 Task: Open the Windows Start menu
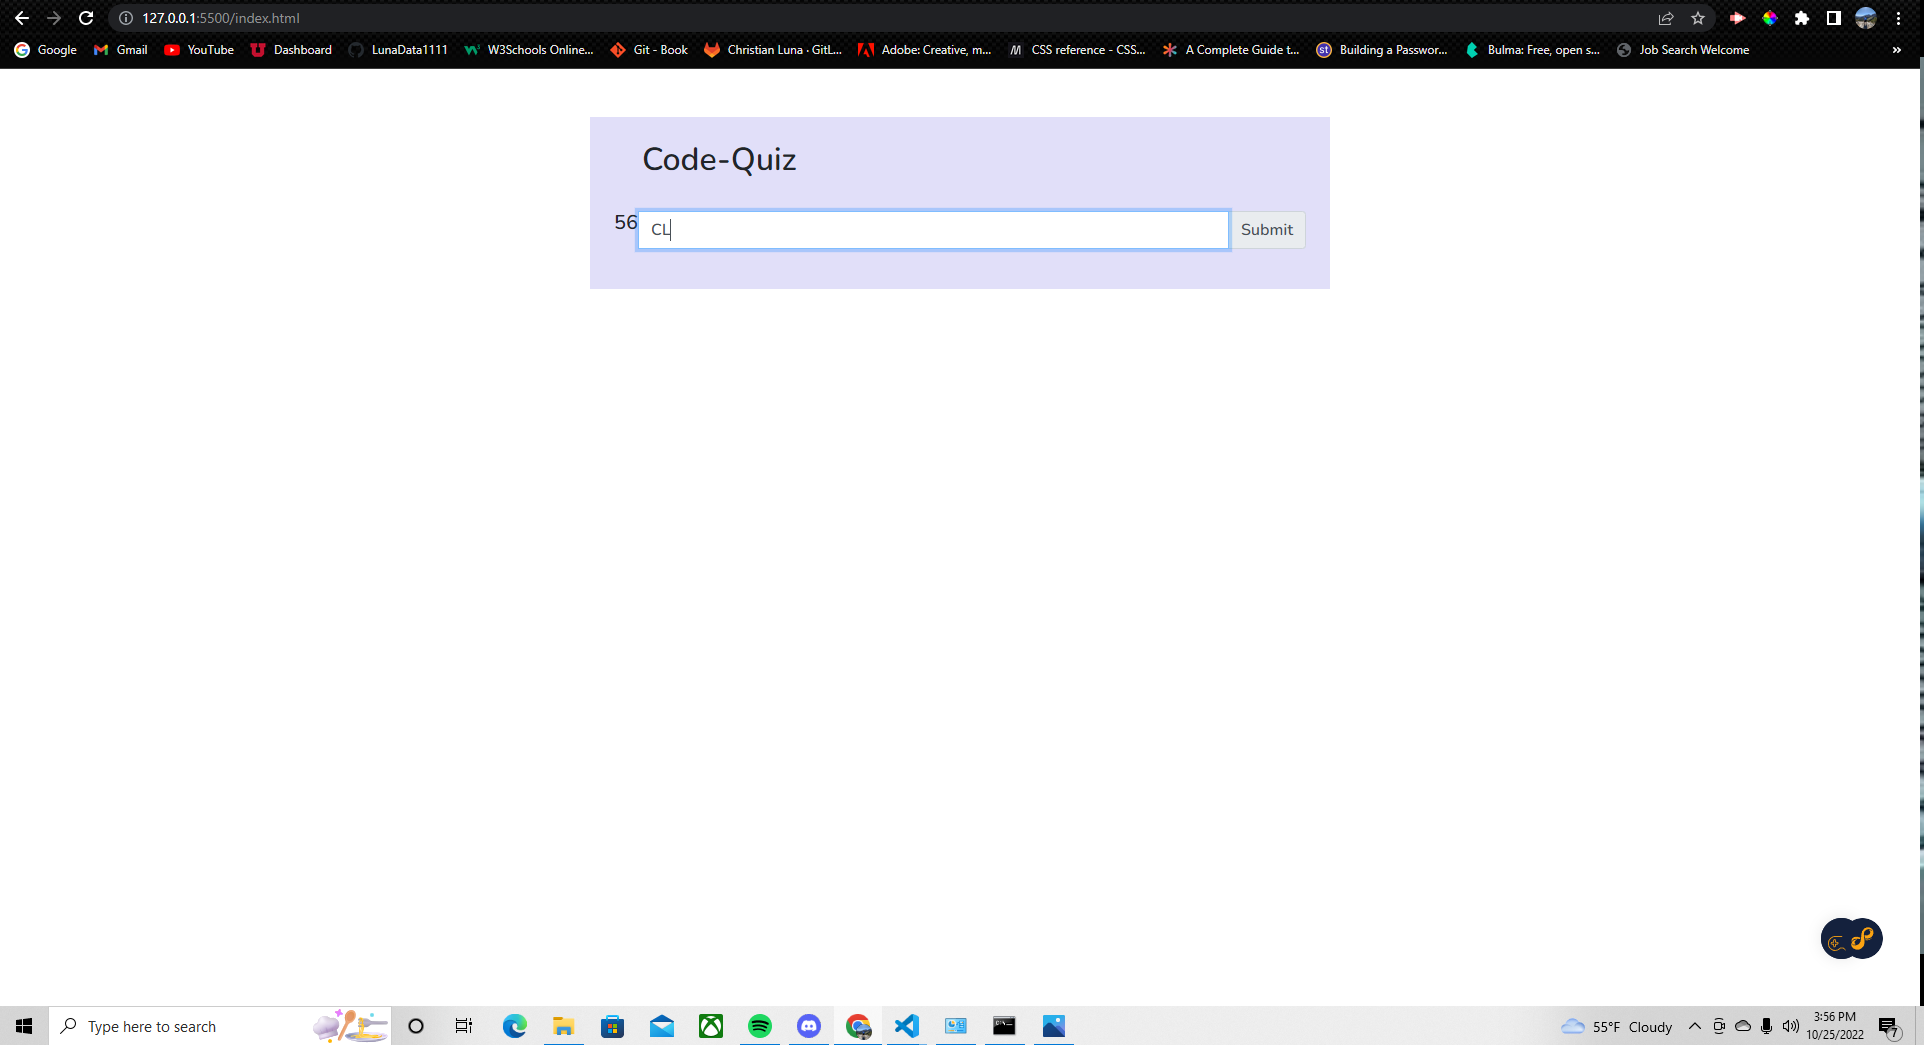(23, 1025)
